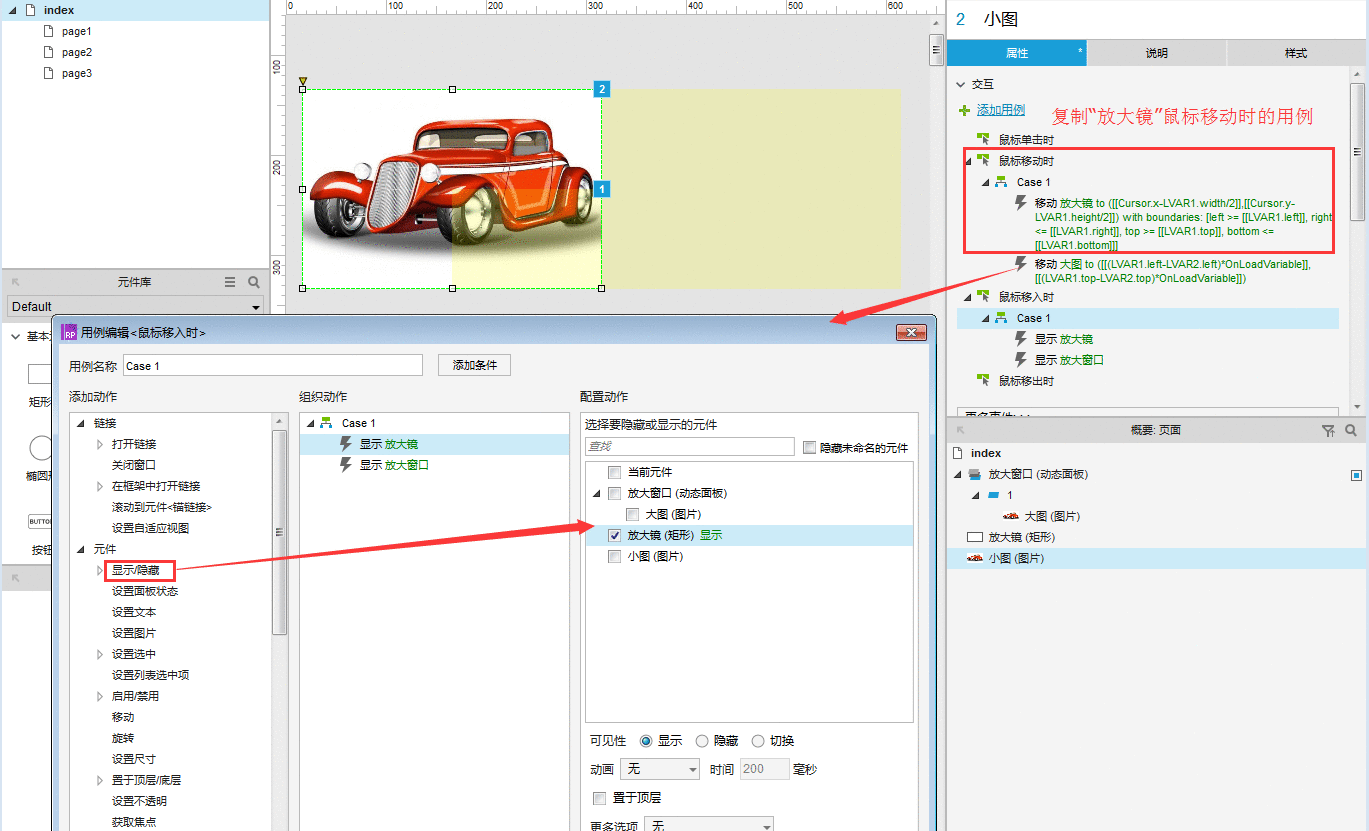The image size is (1369, 831).
Task: Click the index page icon in sitemap
Action: [x=29, y=10]
